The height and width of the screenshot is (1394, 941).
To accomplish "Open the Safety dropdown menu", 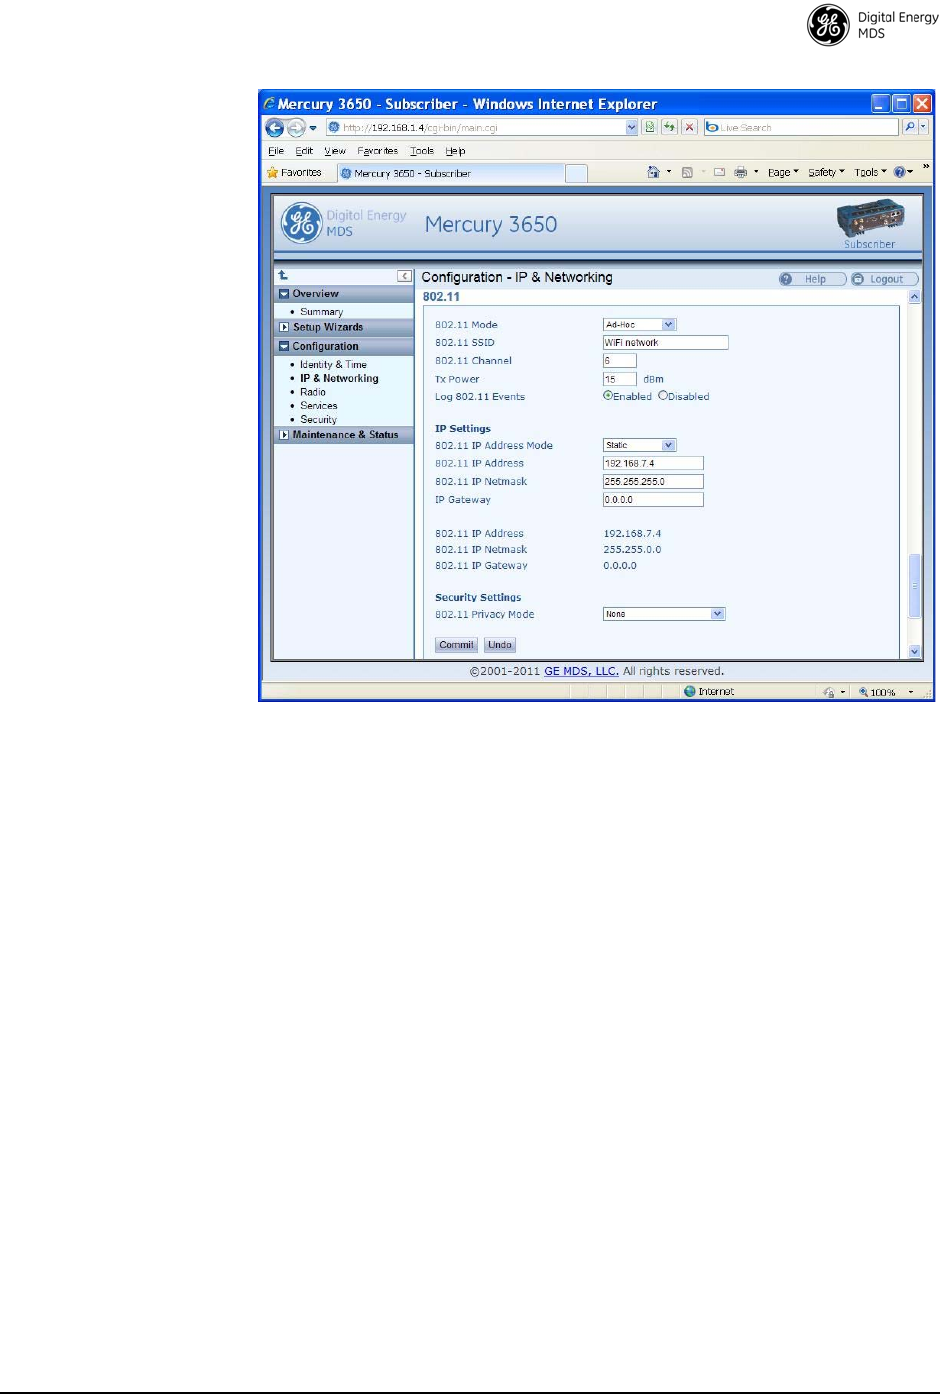I will (x=826, y=172).
